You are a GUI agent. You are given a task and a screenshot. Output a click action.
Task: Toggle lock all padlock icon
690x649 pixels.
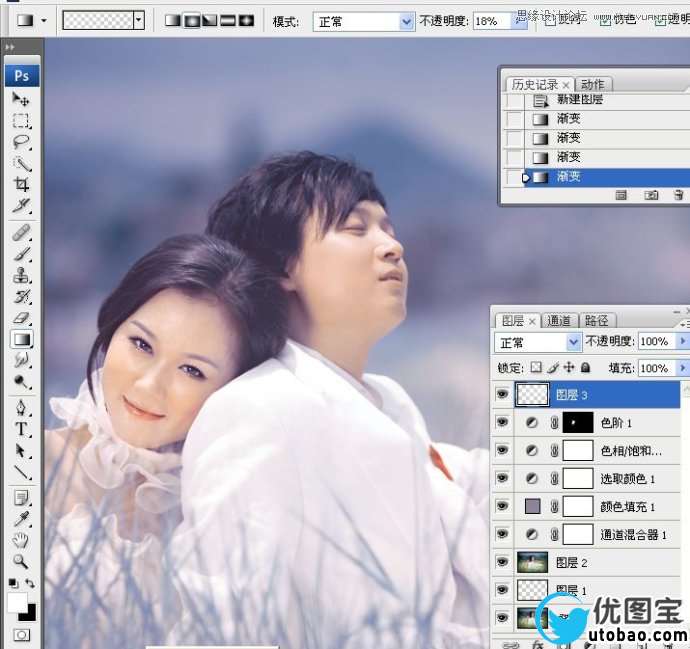coord(585,367)
